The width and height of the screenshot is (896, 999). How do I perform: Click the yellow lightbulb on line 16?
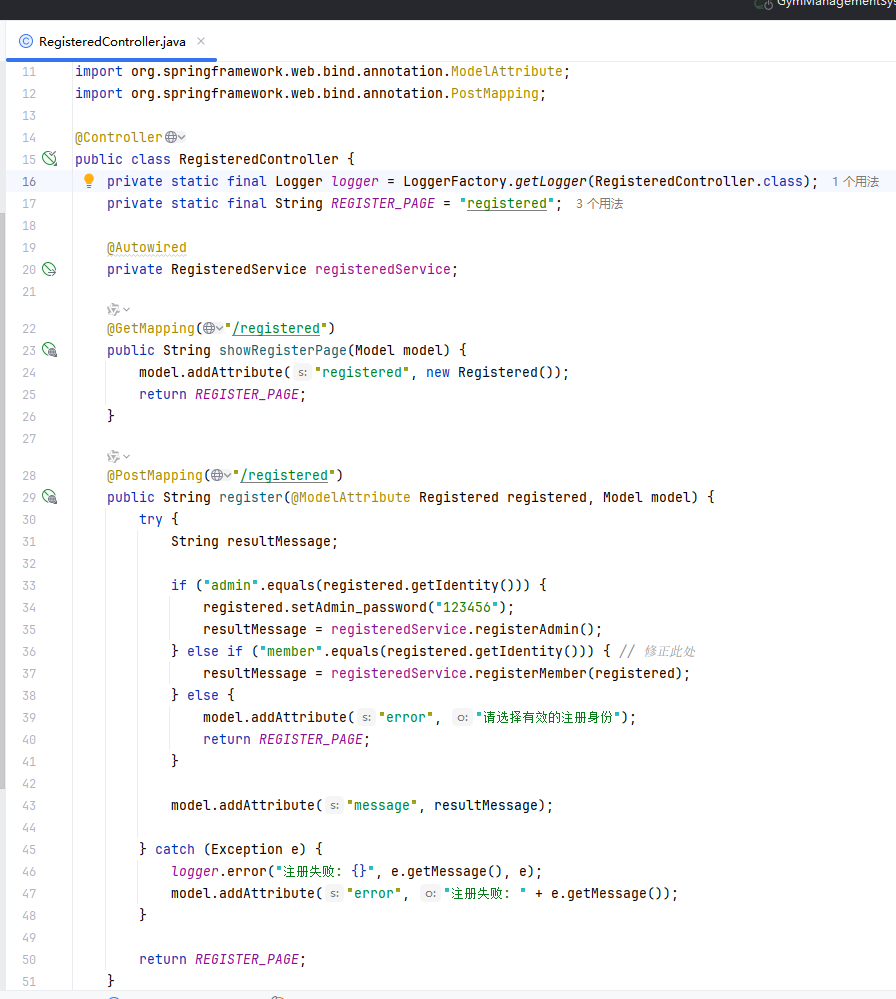coord(89,181)
